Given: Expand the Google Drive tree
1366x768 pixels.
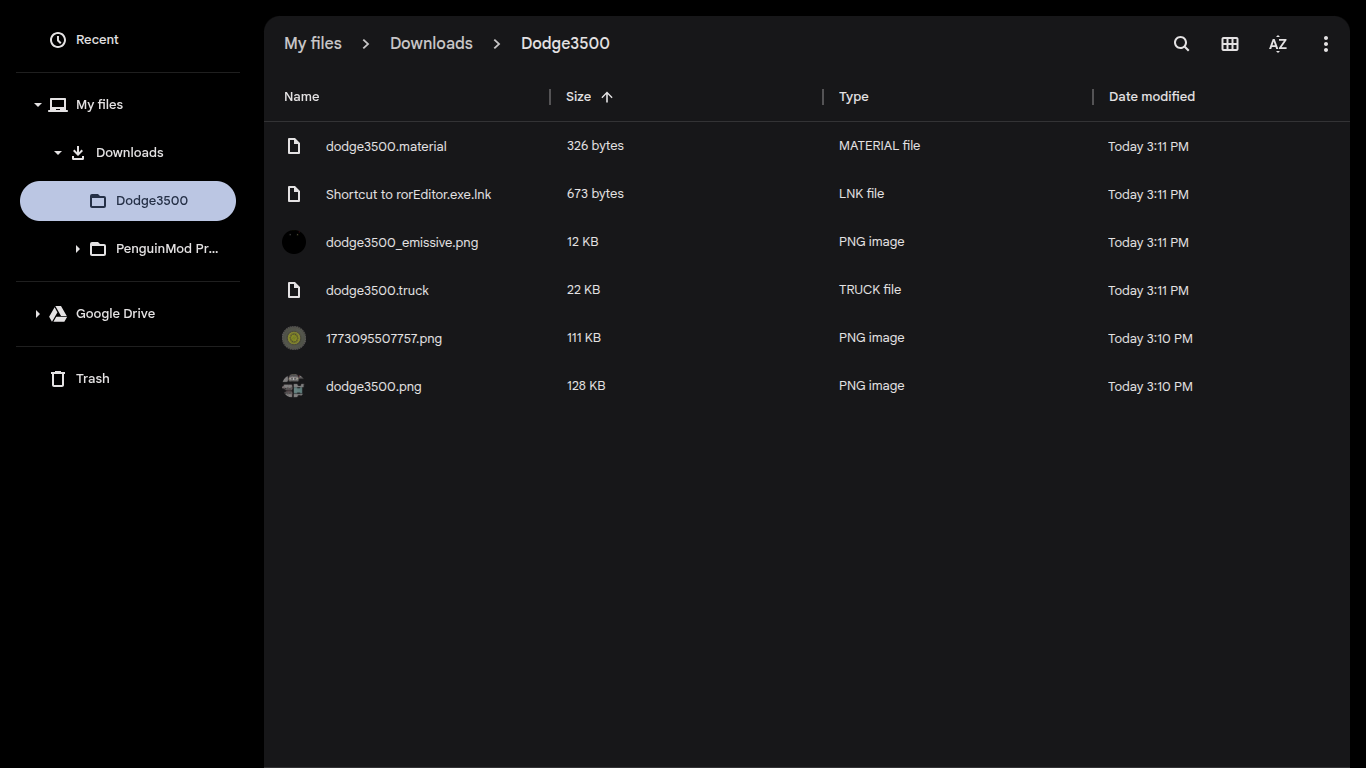Looking at the screenshot, I should [38, 314].
